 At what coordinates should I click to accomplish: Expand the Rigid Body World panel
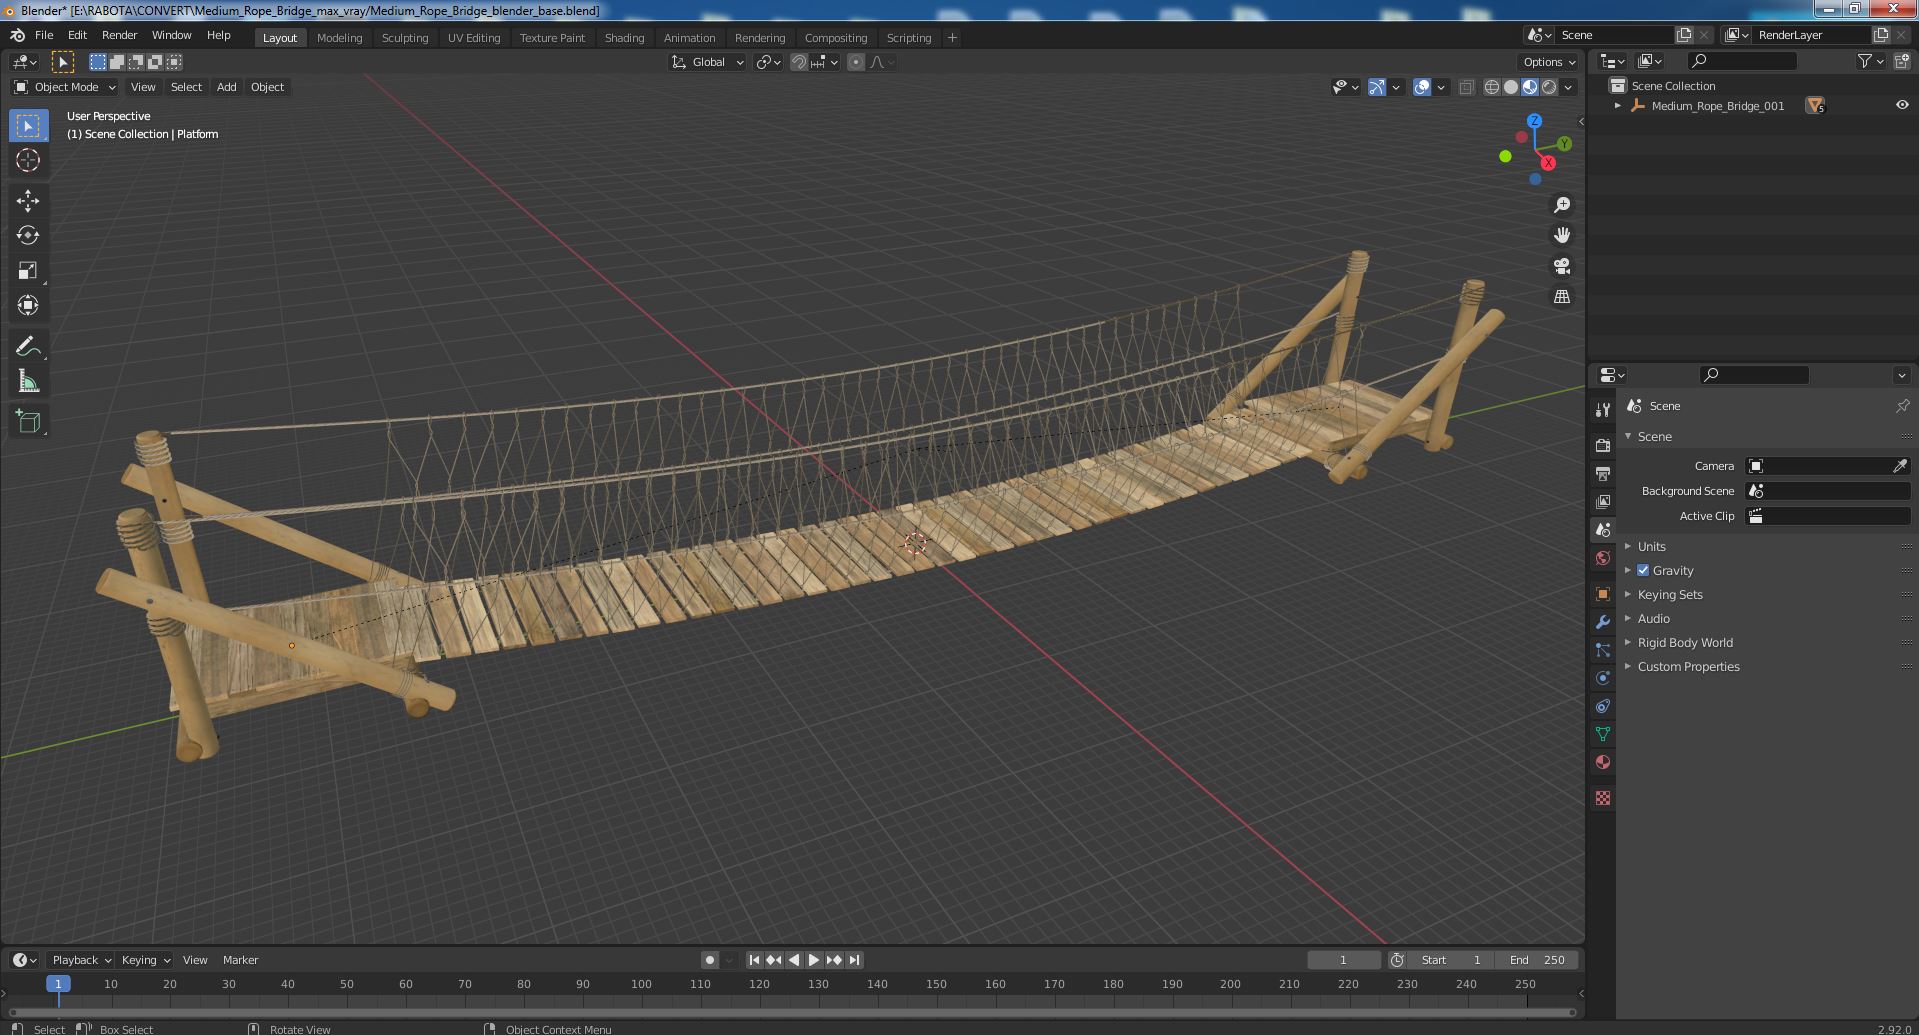(1684, 642)
